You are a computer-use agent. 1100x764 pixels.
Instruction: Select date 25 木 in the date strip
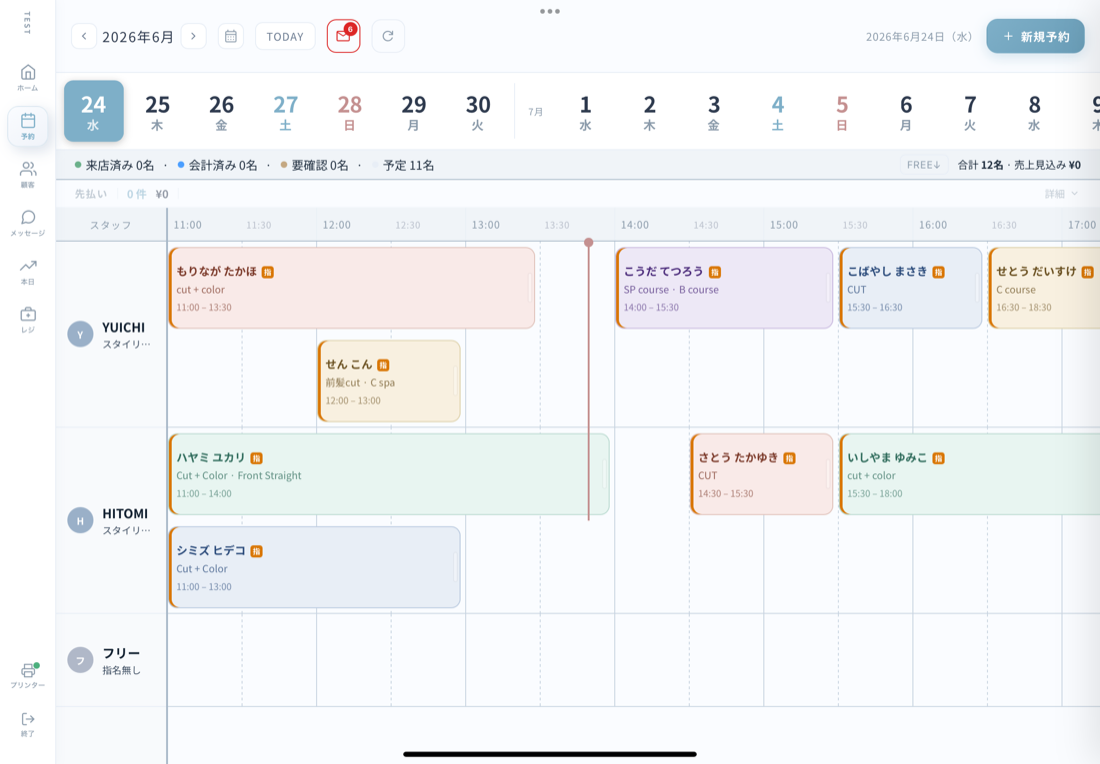tap(157, 112)
